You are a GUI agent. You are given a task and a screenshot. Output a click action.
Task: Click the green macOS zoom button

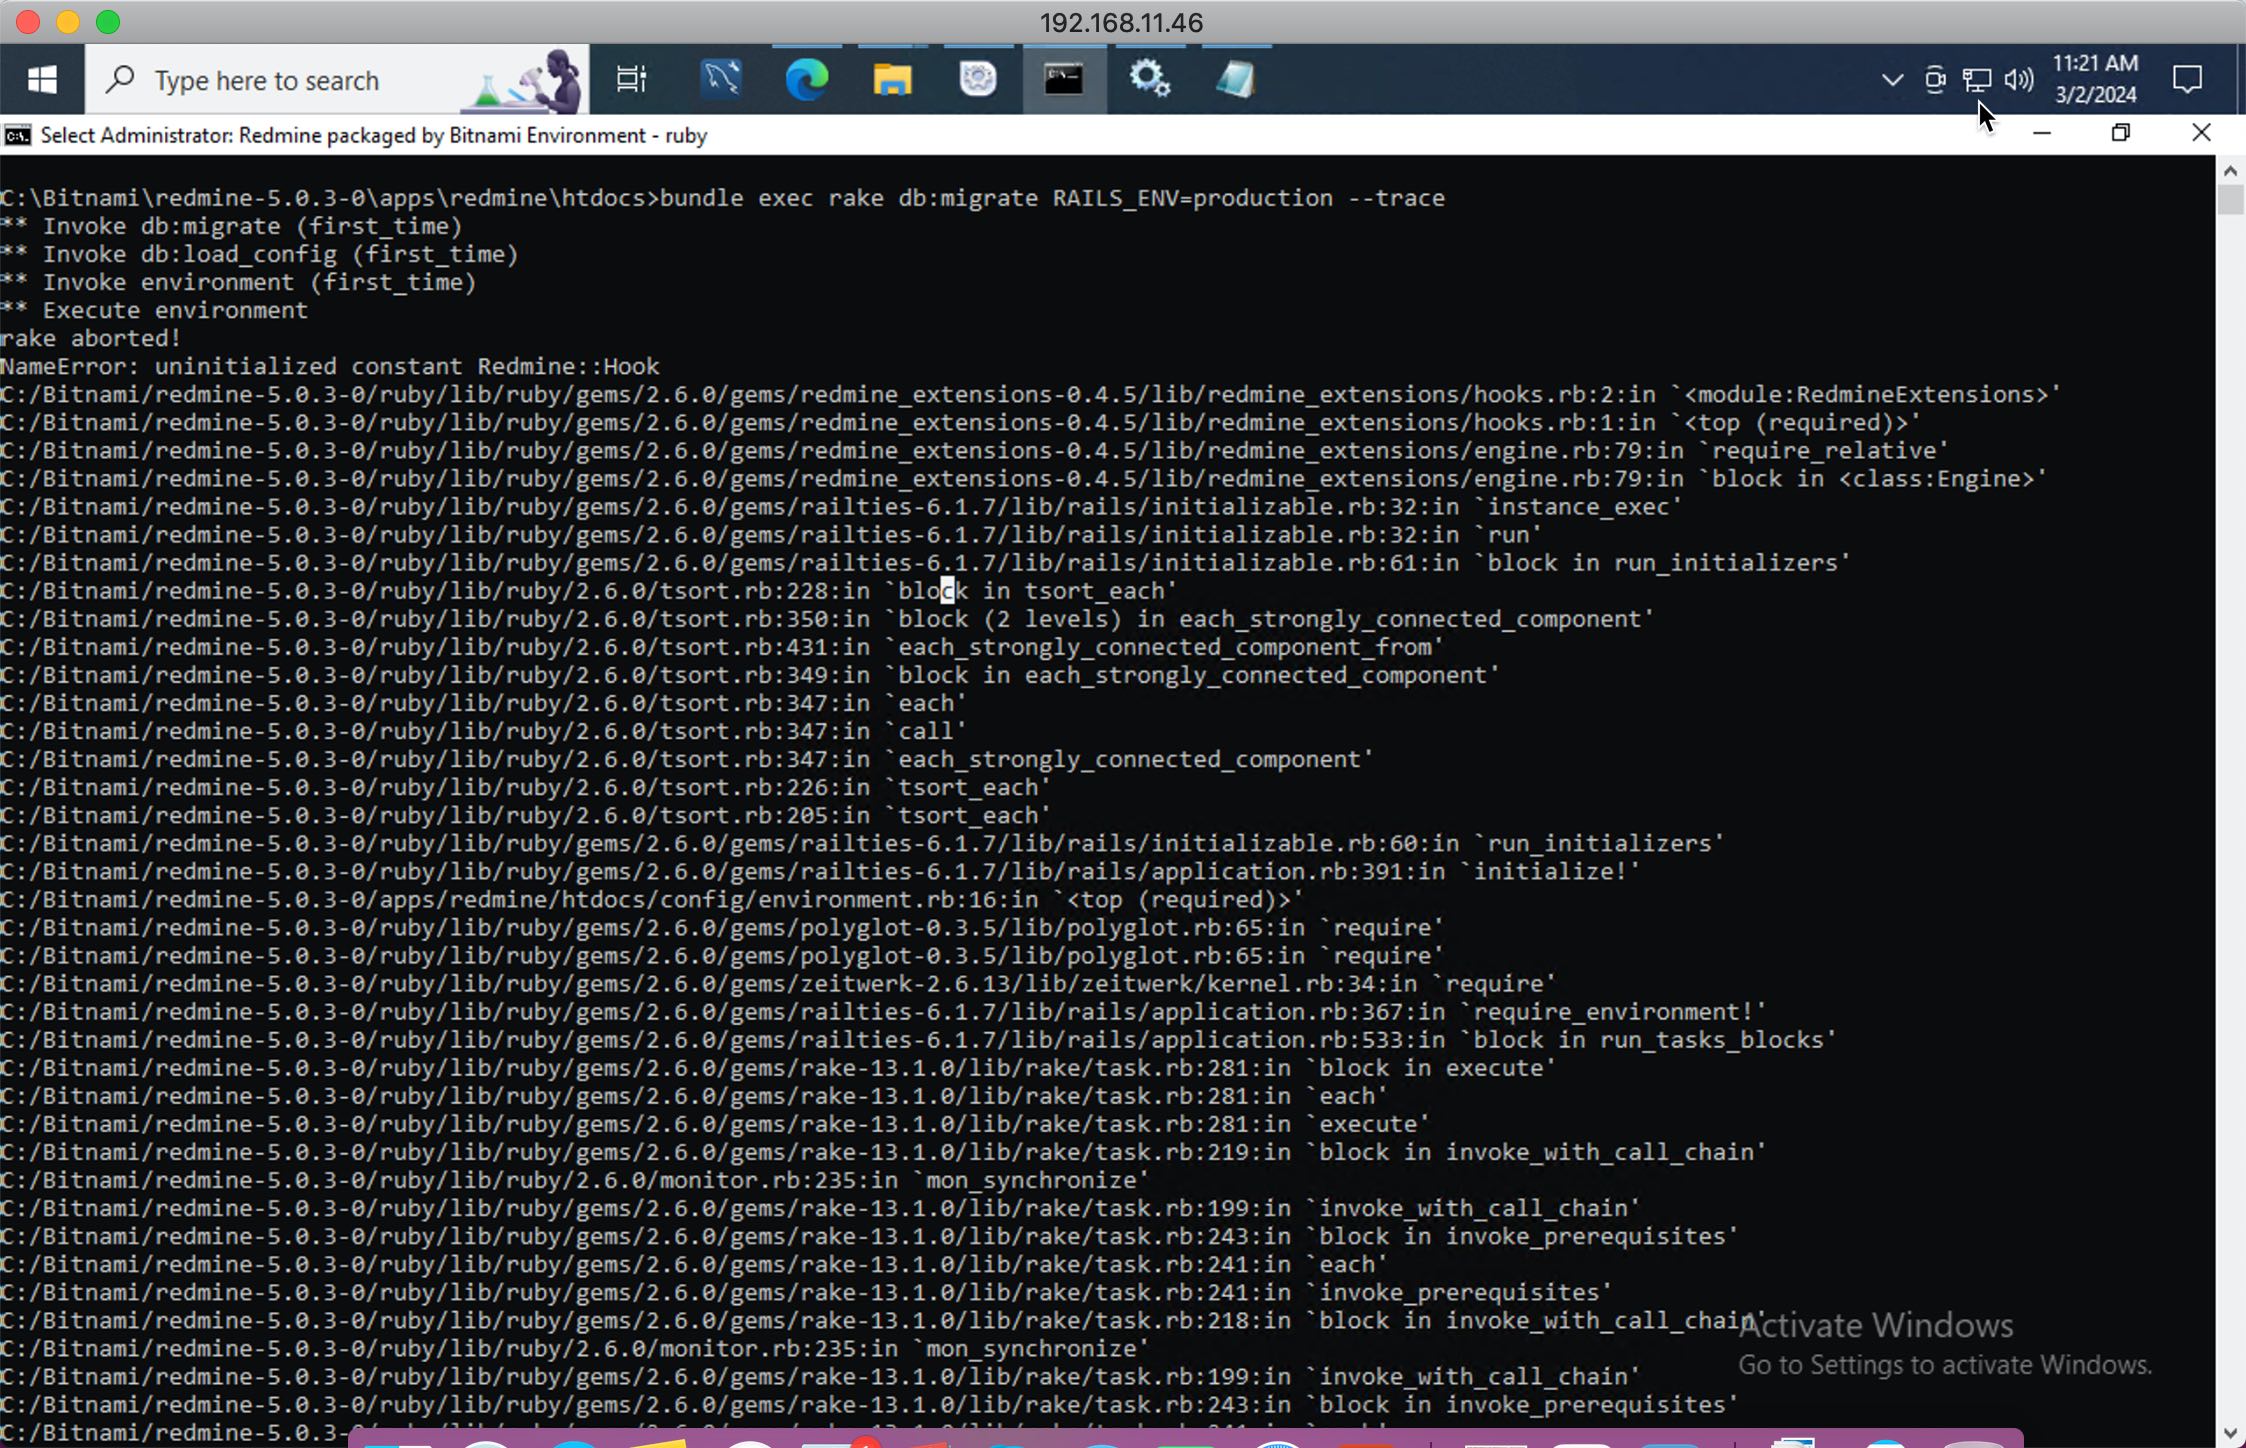[x=108, y=22]
